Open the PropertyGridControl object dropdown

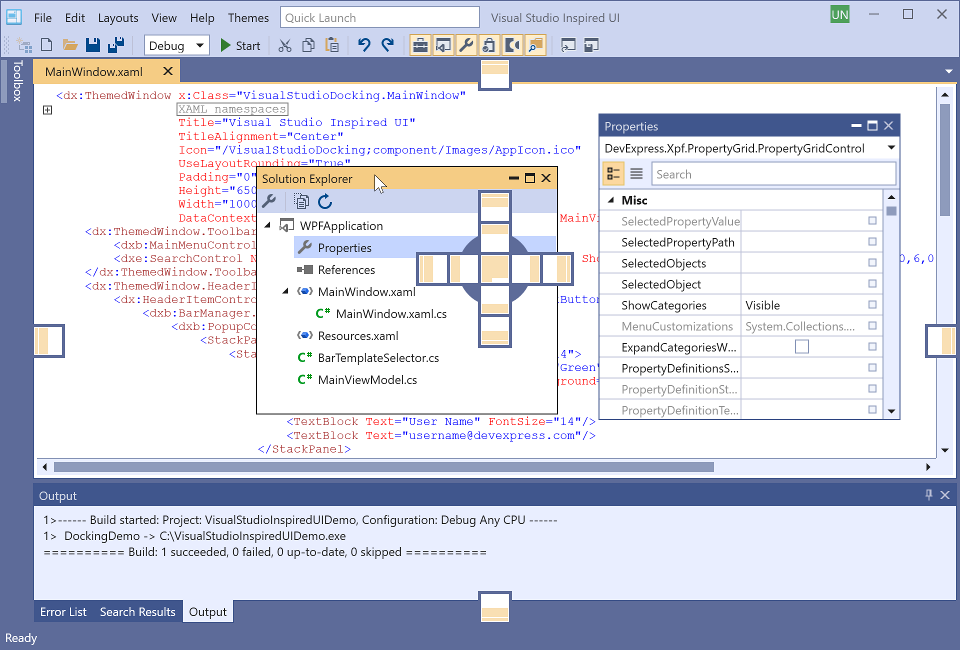[891, 148]
